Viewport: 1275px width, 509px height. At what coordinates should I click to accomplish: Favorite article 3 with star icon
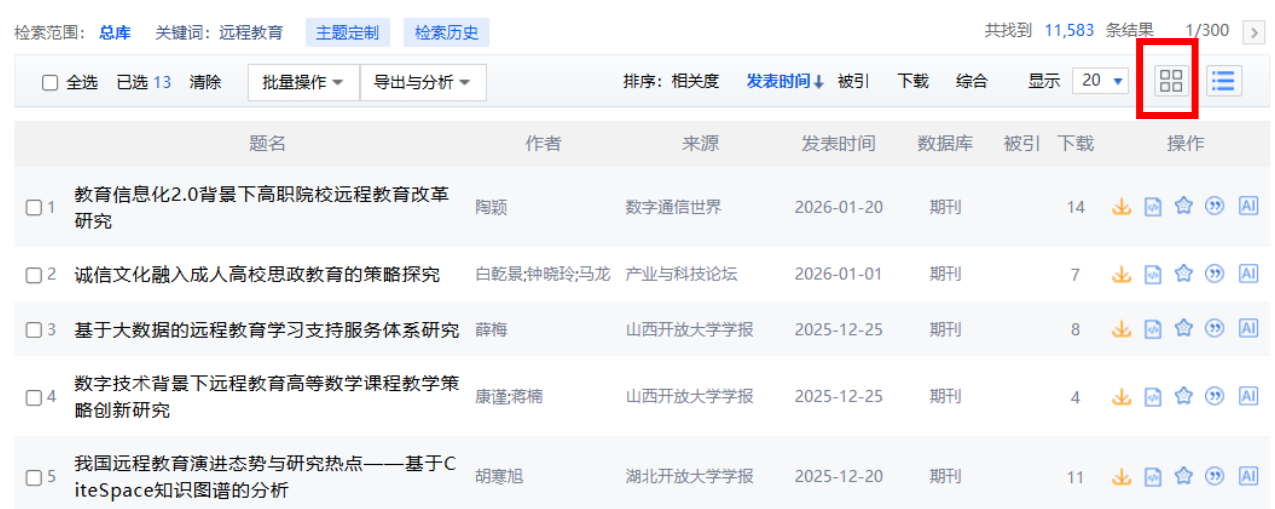pos(1184,328)
